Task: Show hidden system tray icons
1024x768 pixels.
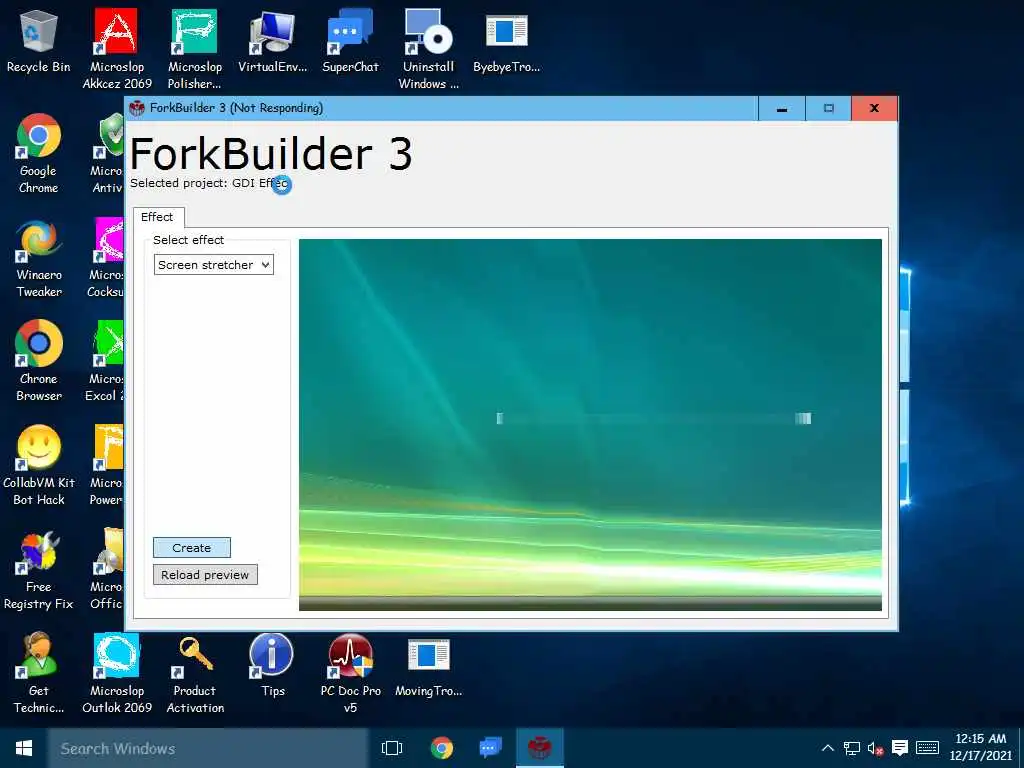Action: tap(827, 748)
